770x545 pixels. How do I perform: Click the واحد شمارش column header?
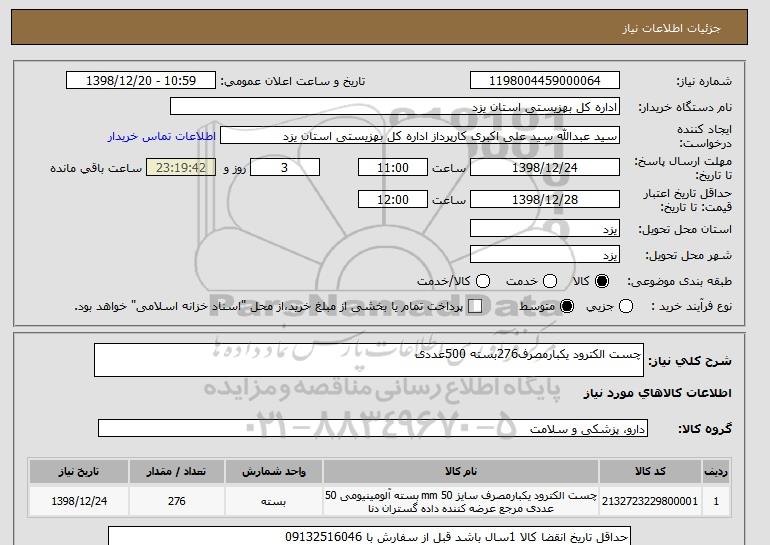pos(274,471)
